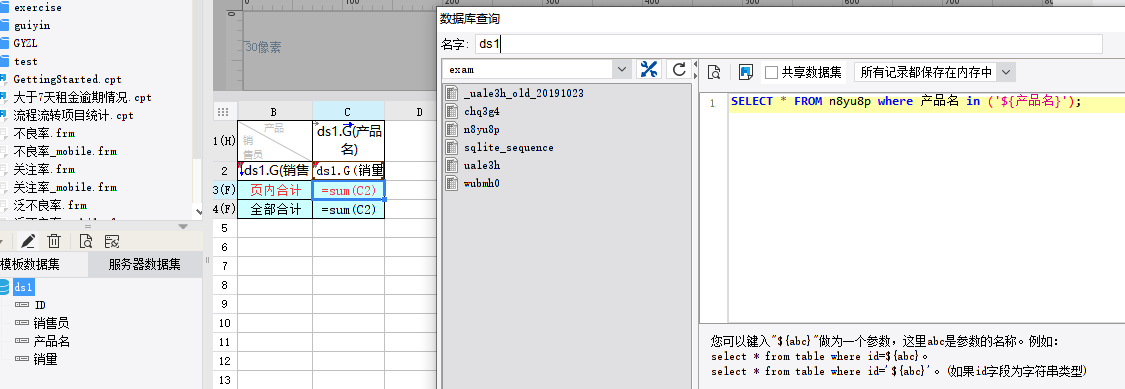The width and height of the screenshot is (1125, 389).
Task: Open file 不良率.frm
Action: coord(44,133)
